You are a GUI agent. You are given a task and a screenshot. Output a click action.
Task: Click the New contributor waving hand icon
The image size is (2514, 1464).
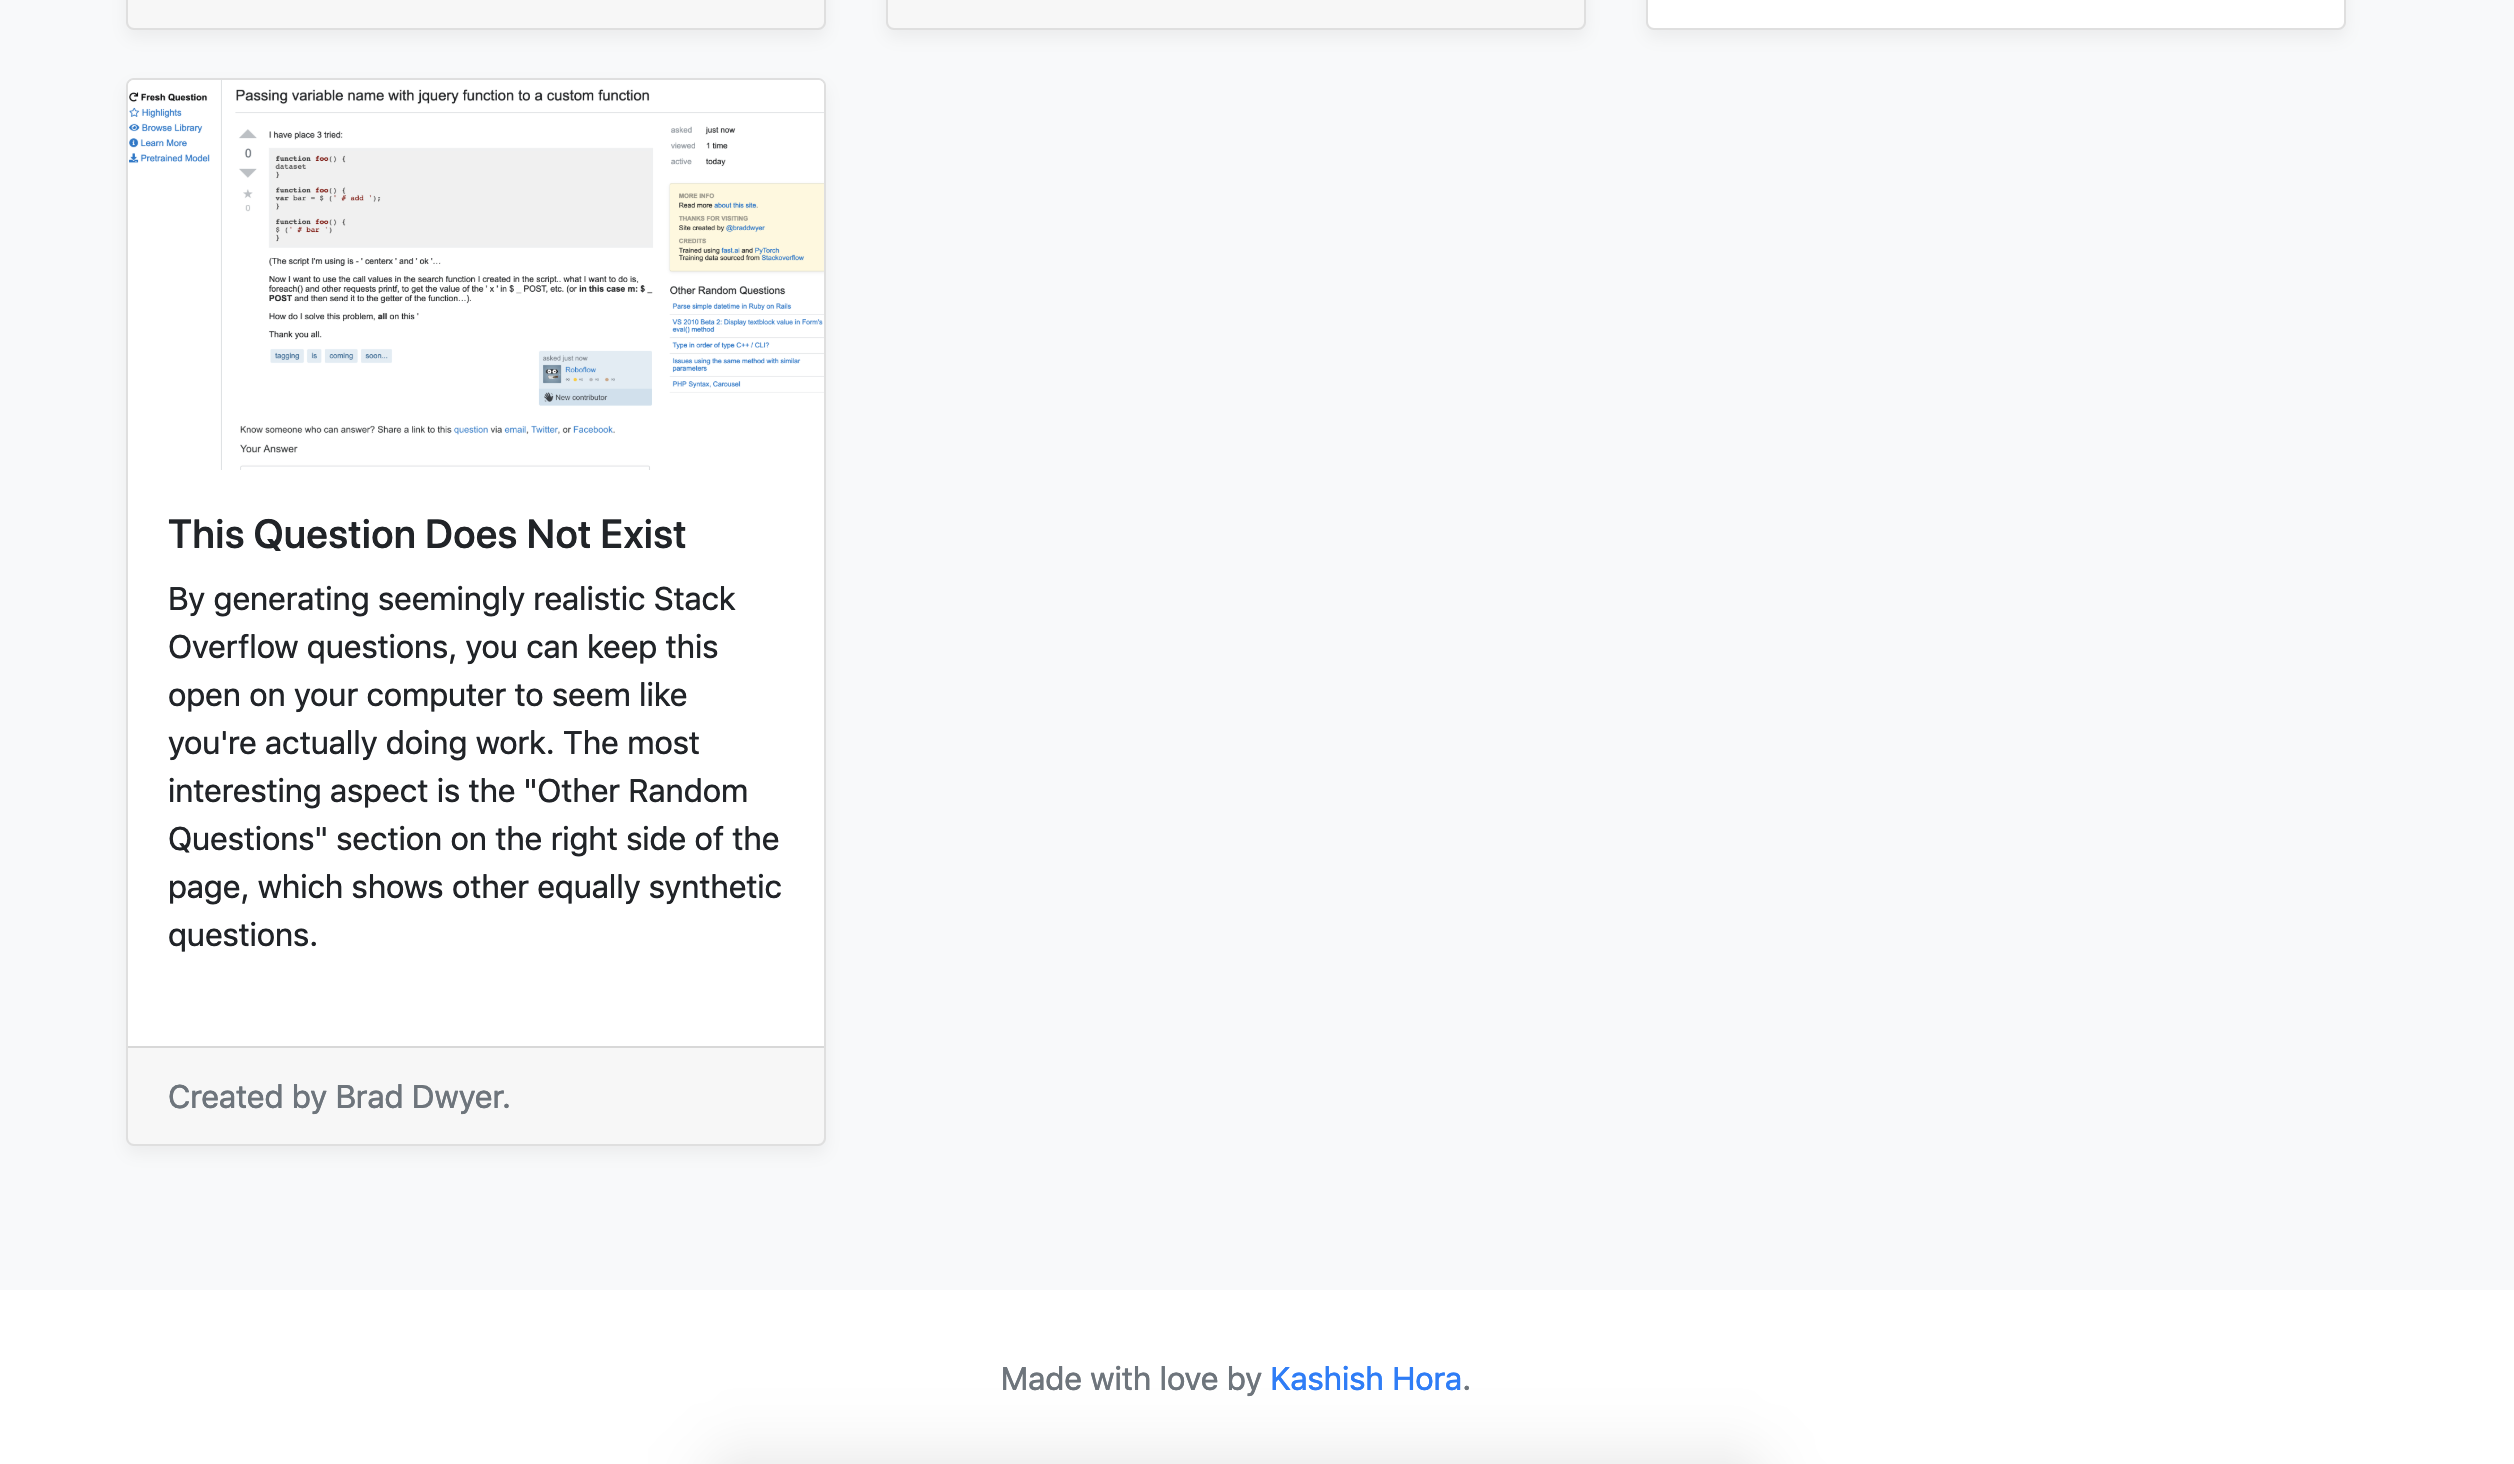(x=548, y=397)
